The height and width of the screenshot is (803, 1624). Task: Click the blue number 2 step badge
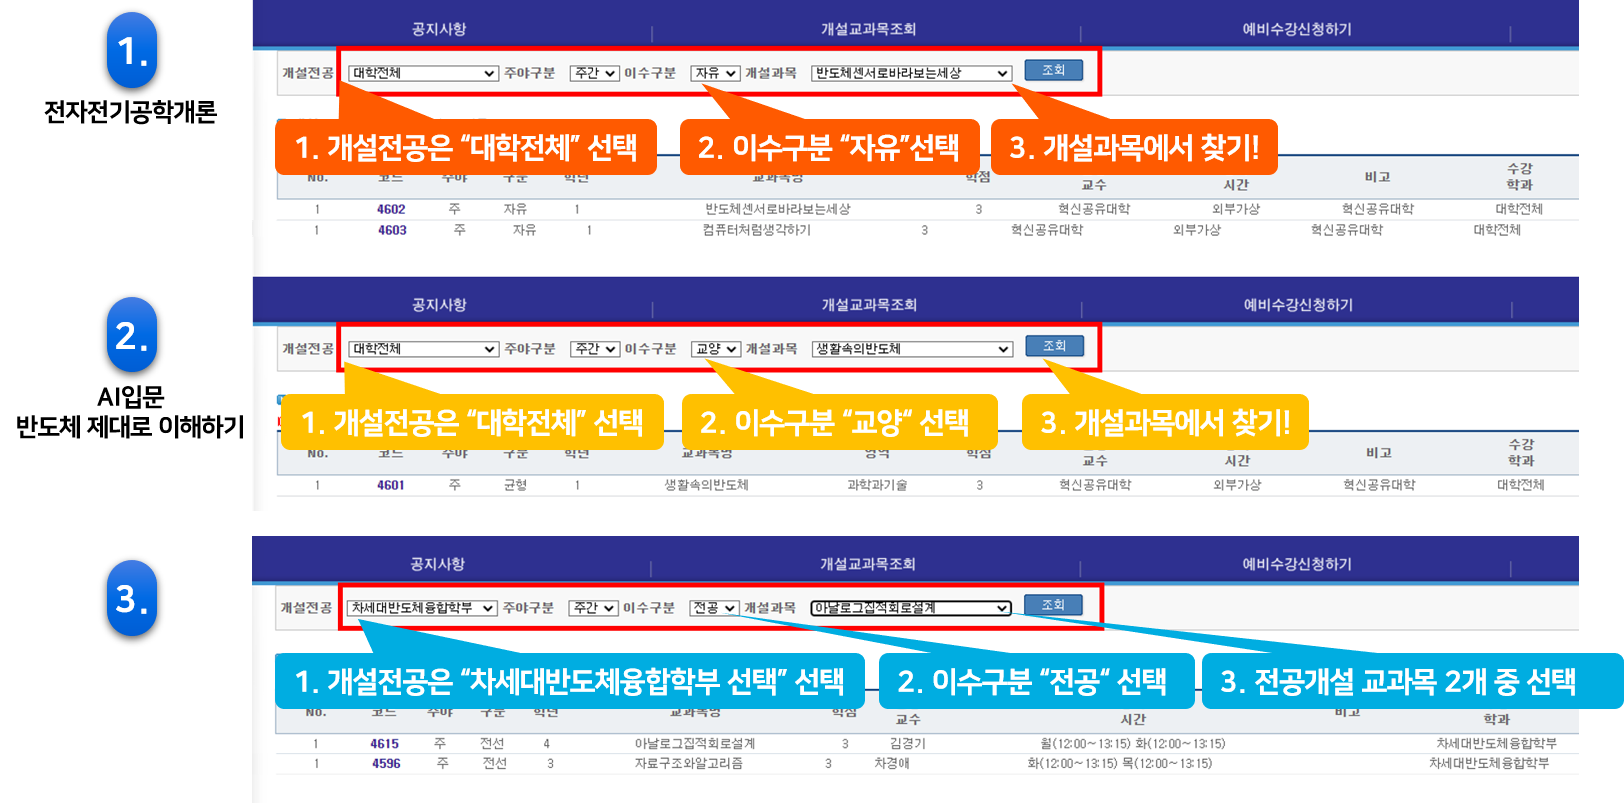pyautogui.click(x=132, y=335)
